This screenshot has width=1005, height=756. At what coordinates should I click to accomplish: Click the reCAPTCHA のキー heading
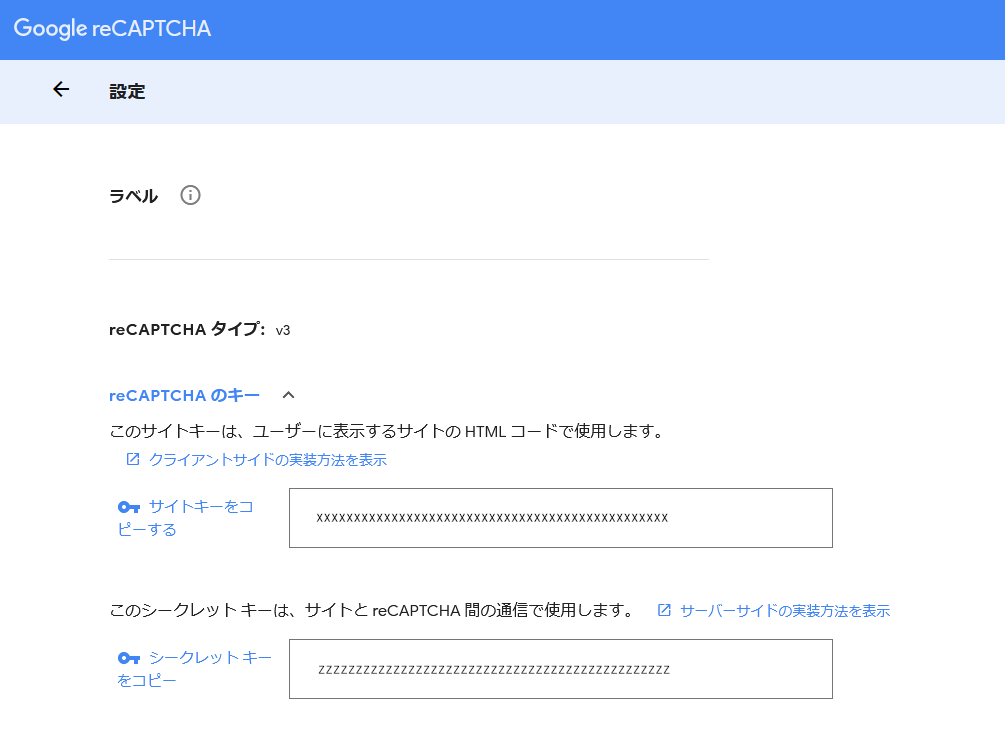click(185, 395)
